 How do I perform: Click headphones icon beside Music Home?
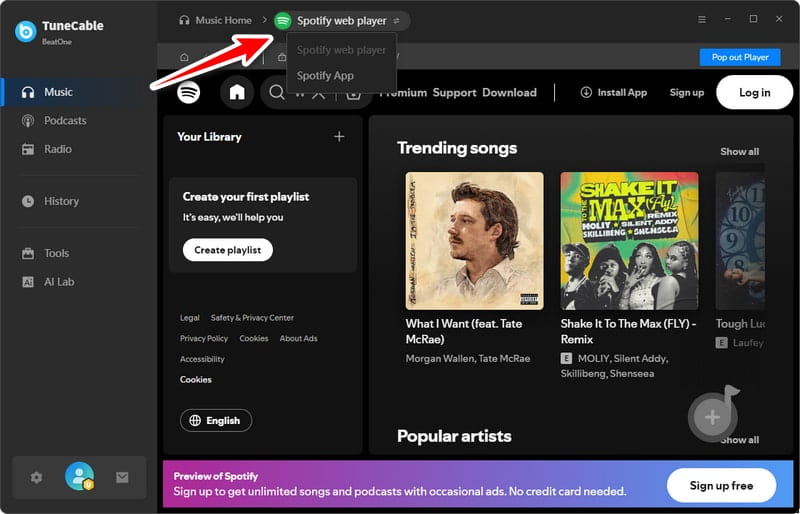coord(184,20)
